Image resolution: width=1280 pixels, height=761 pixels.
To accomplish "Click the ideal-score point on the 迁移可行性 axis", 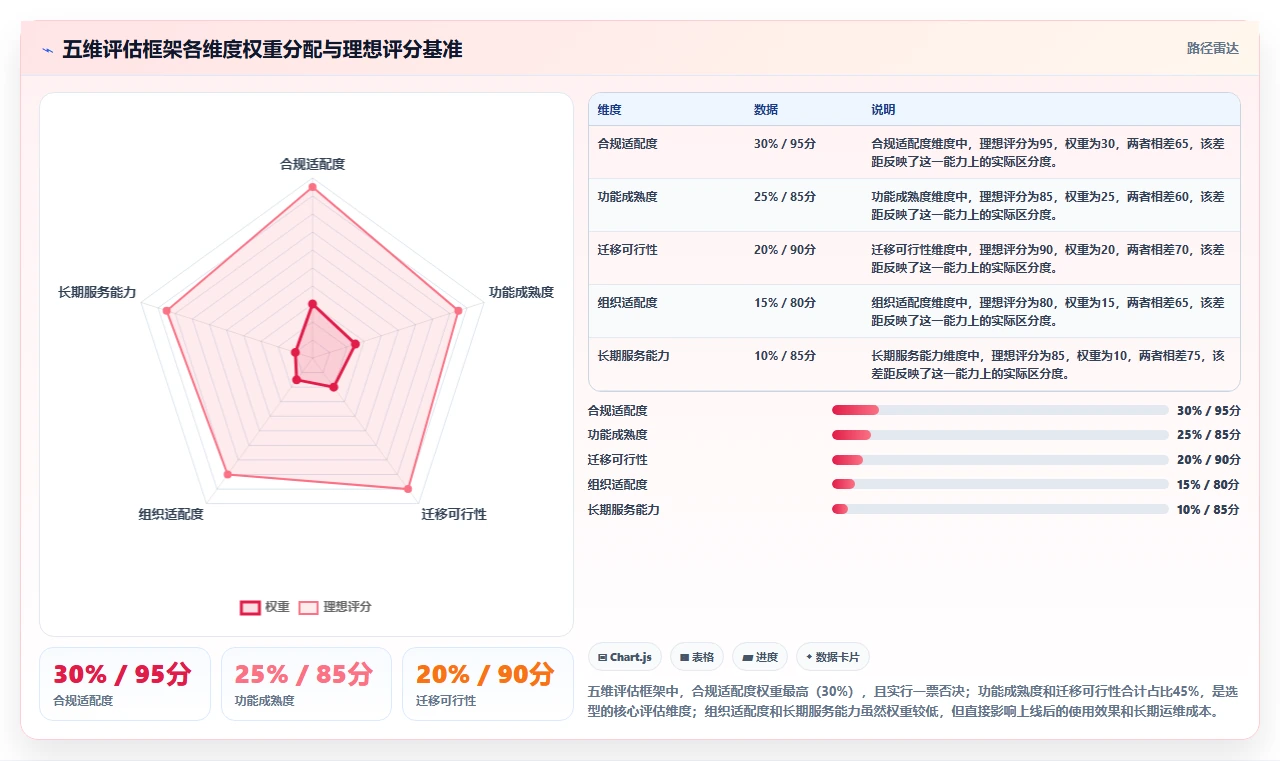I will click(x=407, y=489).
